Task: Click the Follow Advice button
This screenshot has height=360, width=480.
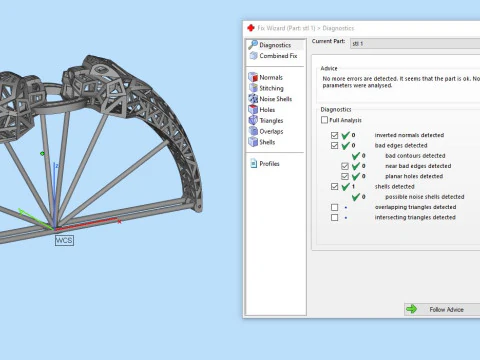Action: coord(442,309)
